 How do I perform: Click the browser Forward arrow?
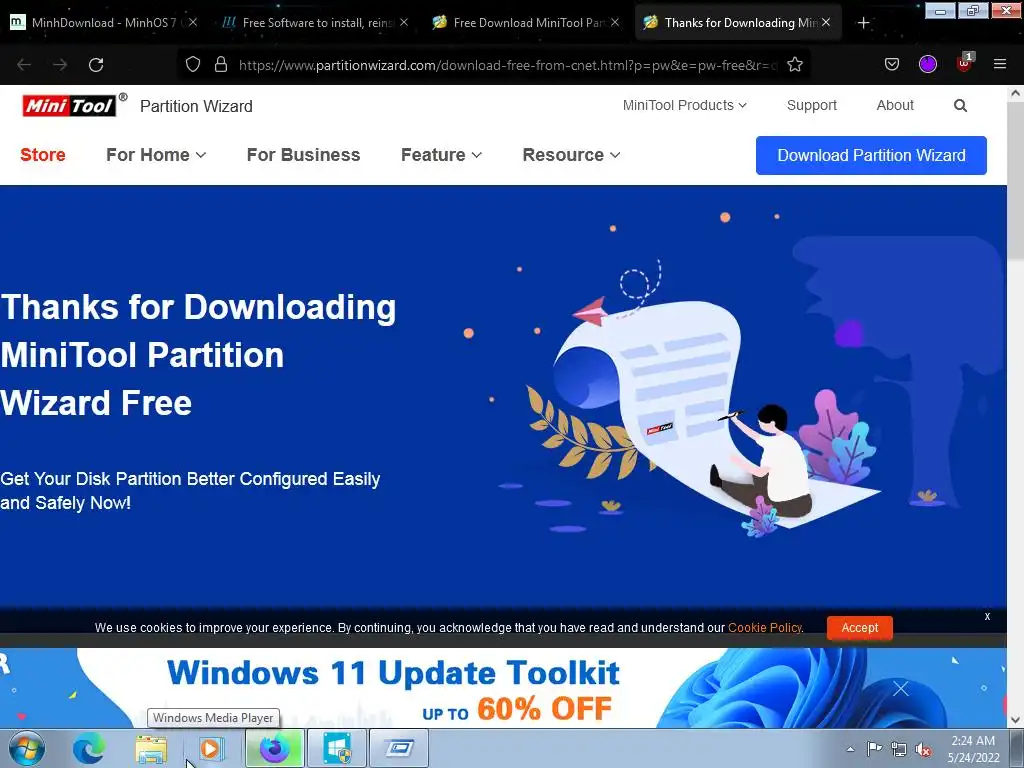click(x=60, y=65)
